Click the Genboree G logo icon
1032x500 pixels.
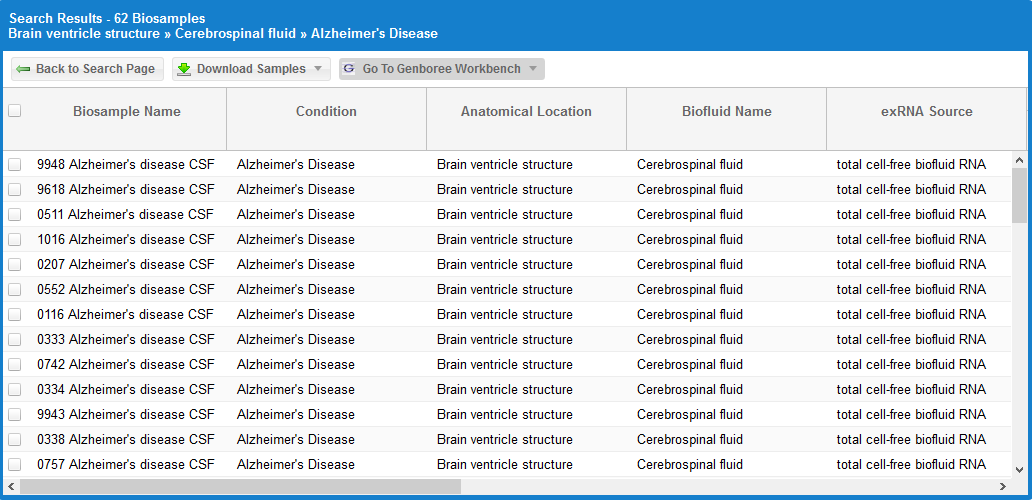click(348, 69)
